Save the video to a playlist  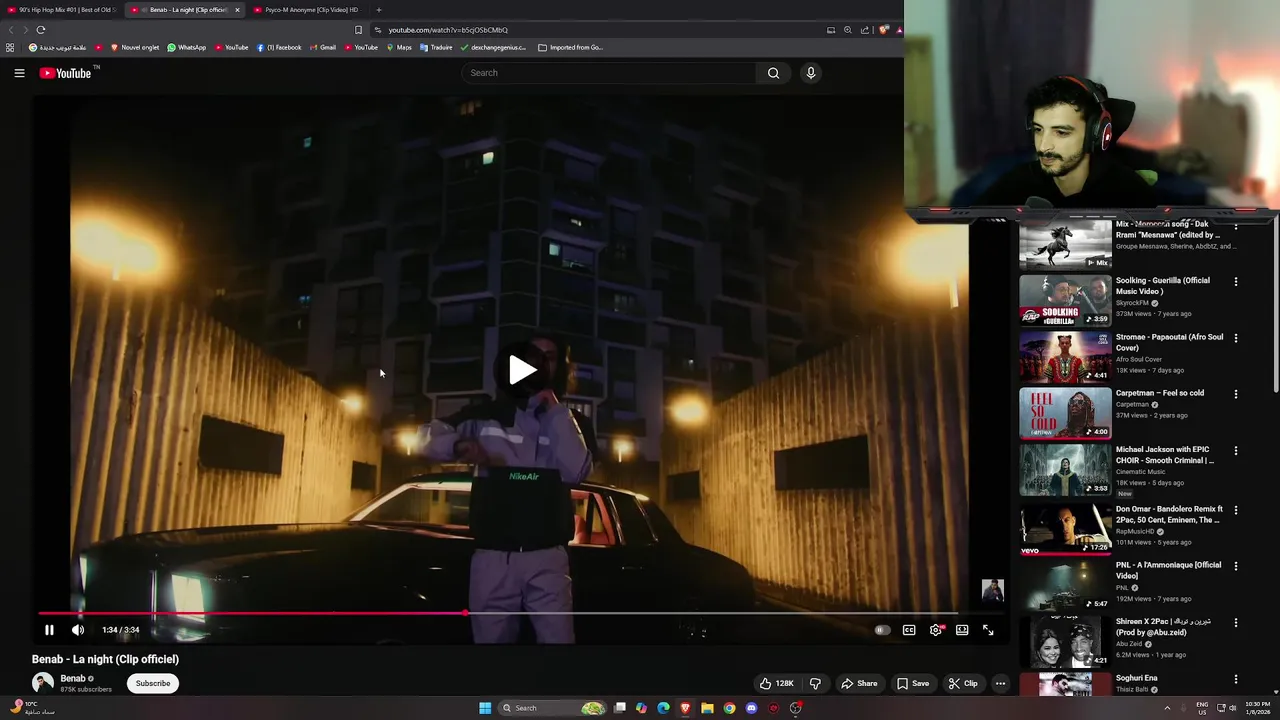pos(913,684)
